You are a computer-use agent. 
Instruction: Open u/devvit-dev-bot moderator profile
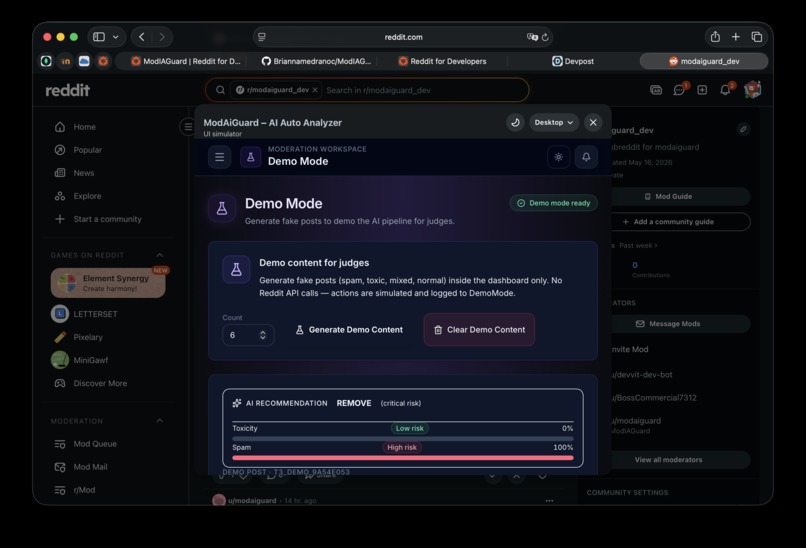[x=642, y=375]
